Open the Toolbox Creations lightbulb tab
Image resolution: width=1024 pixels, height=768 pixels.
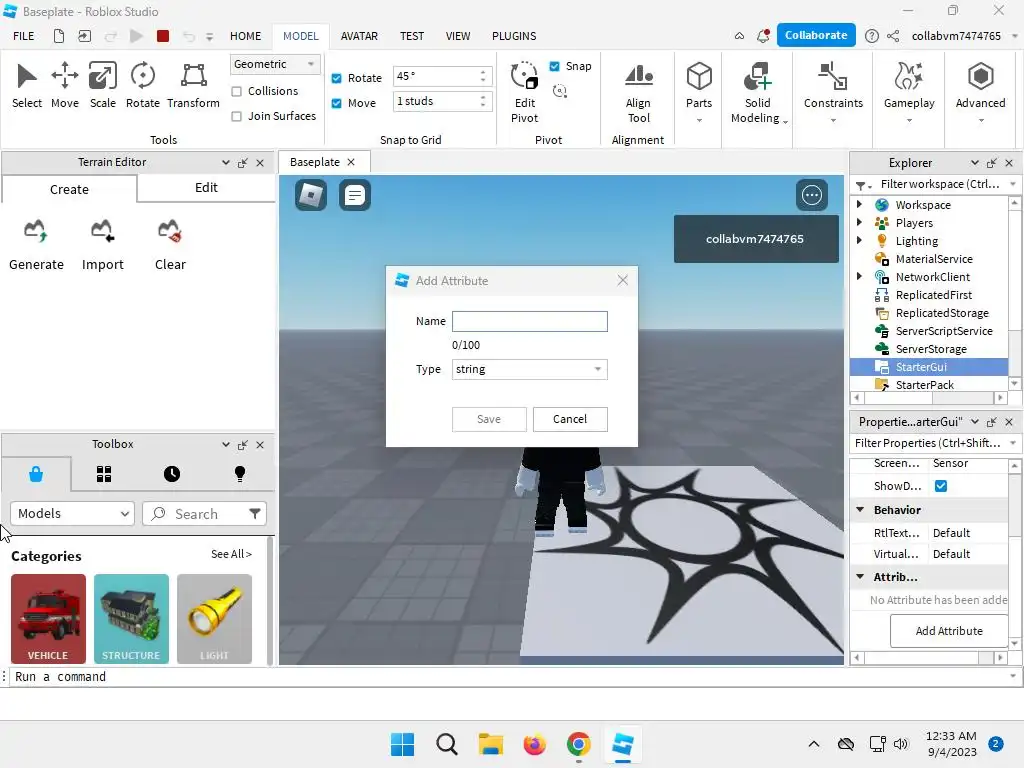pyautogui.click(x=240, y=474)
